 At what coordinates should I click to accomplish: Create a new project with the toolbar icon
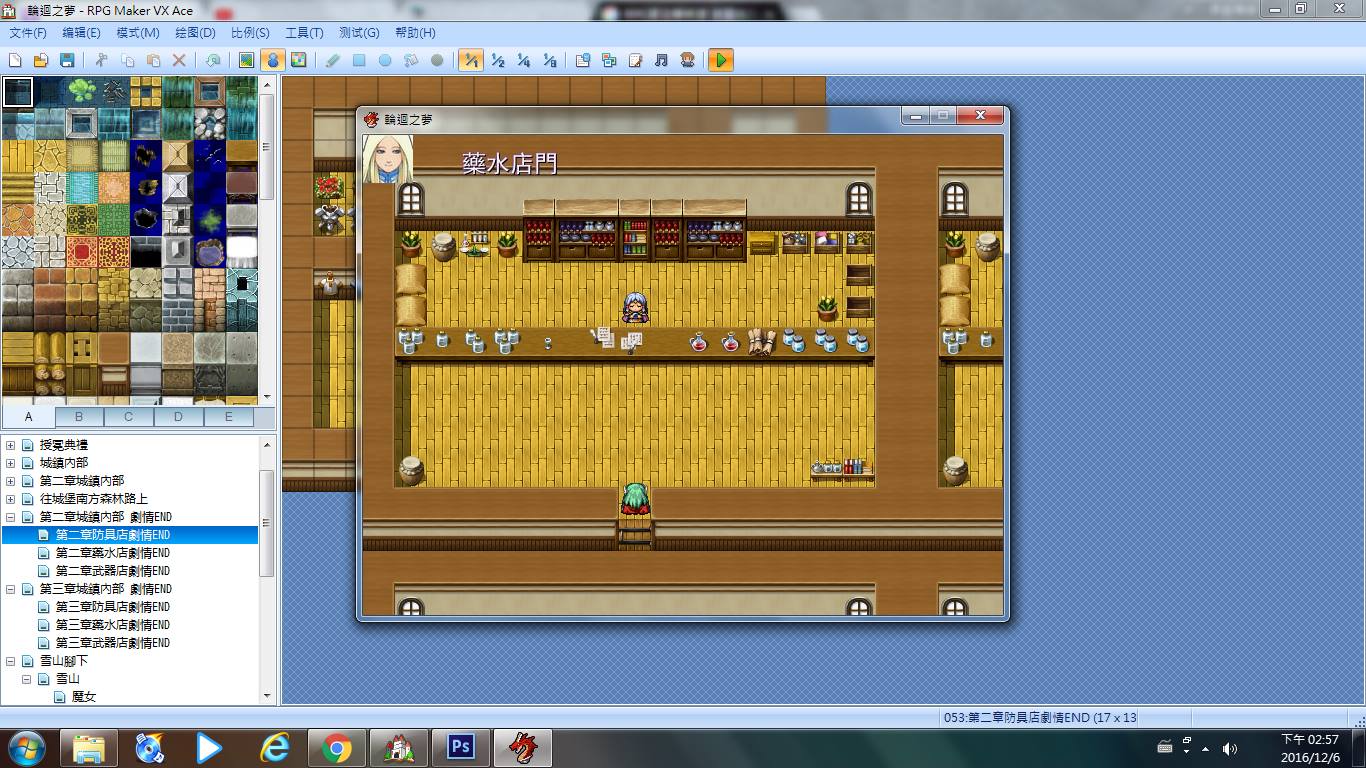15,61
